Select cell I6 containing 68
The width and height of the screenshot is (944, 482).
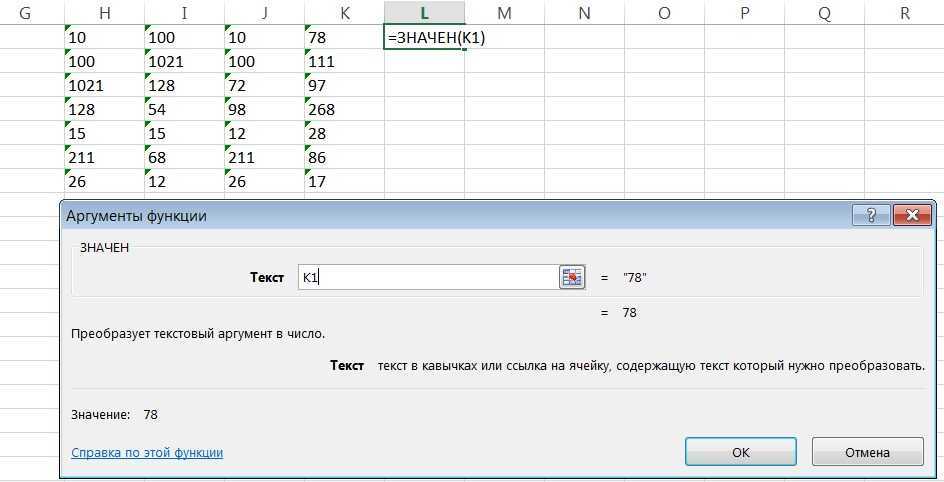pos(184,158)
